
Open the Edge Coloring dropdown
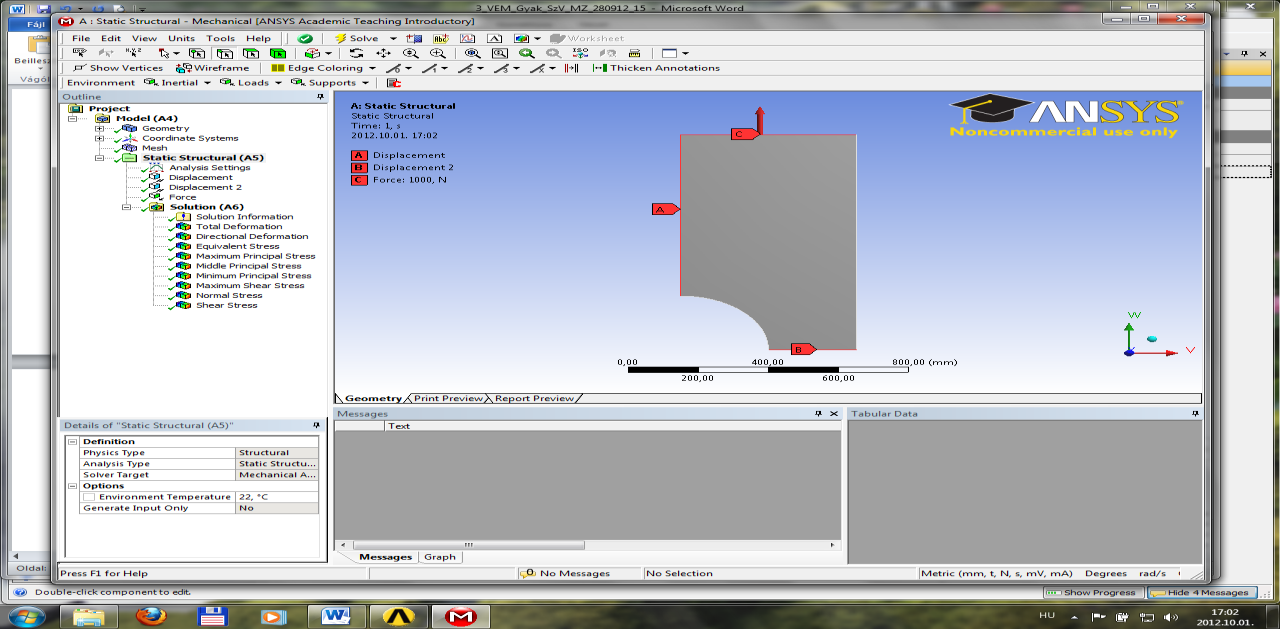pos(373,68)
